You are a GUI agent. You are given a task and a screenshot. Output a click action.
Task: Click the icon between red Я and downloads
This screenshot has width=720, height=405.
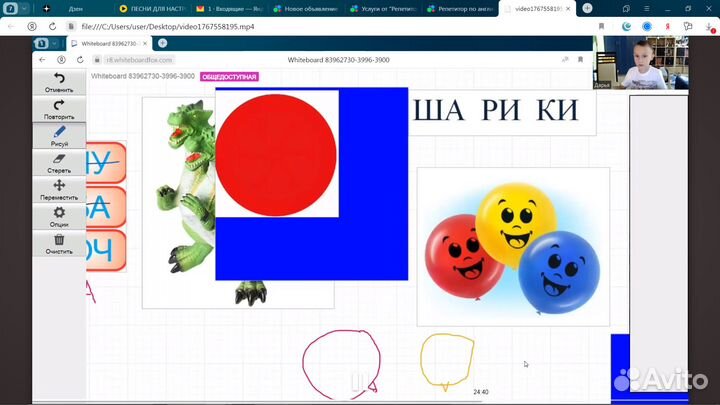[x=688, y=27]
